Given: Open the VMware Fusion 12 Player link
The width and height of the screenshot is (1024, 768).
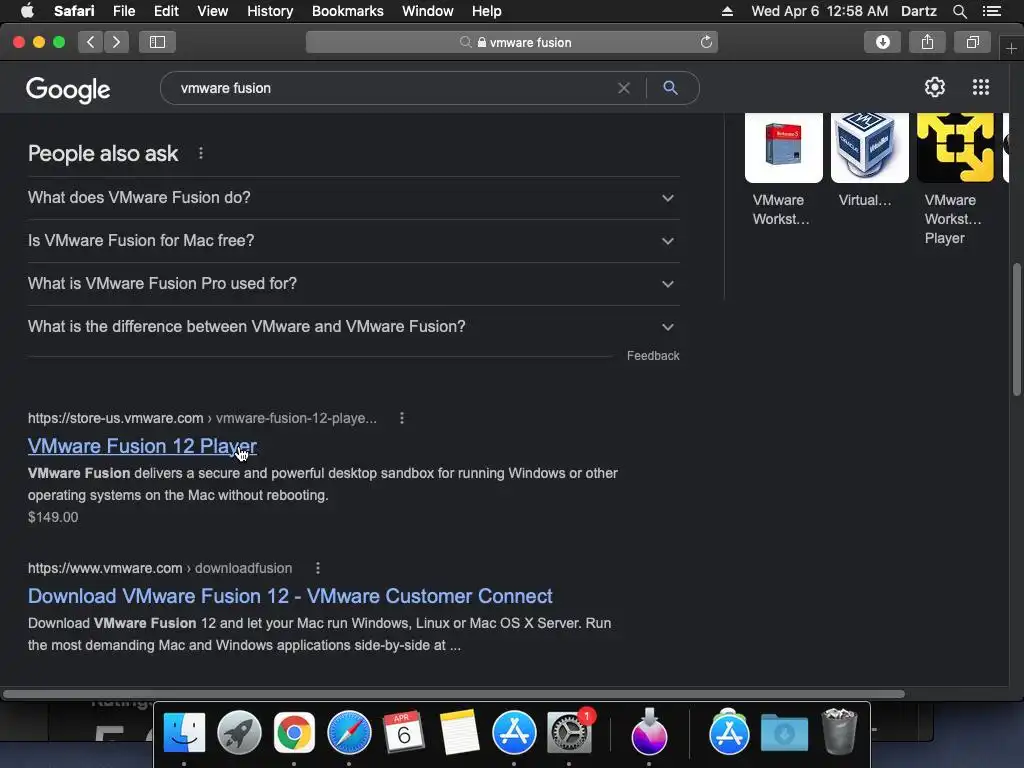Looking at the screenshot, I should pyautogui.click(x=142, y=446).
